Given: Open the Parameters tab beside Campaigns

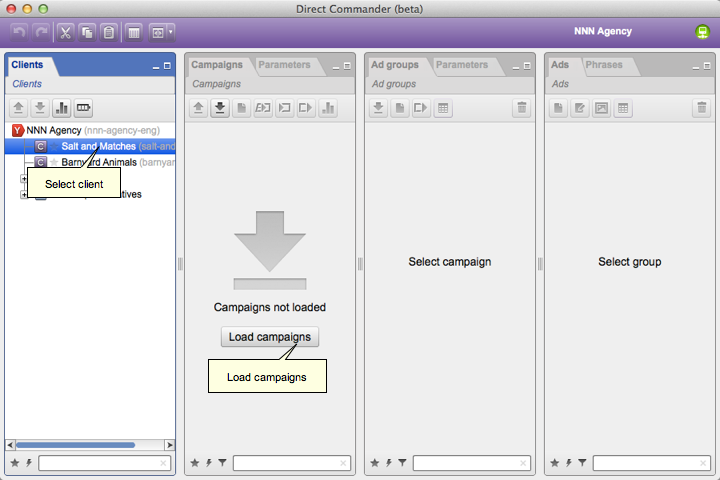Looking at the screenshot, I should tap(284, 65).
